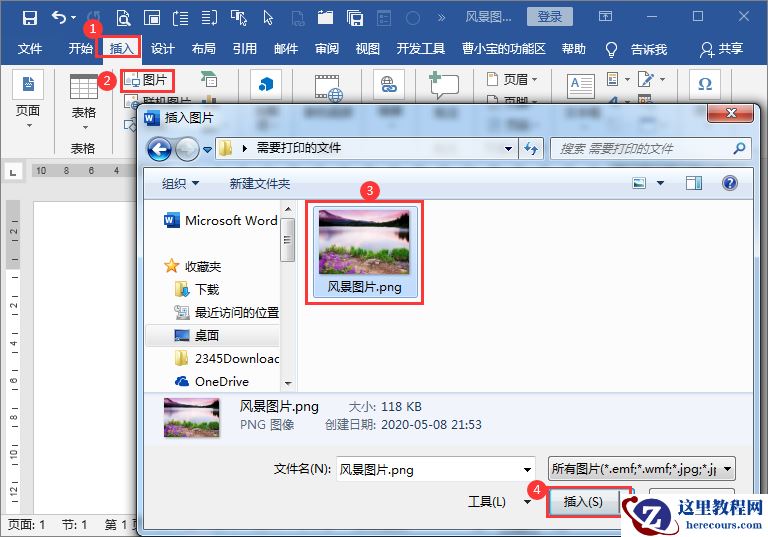Click the new comment bubble icon
The height and width of the screenshot is (537, 768).
point(443,85)
